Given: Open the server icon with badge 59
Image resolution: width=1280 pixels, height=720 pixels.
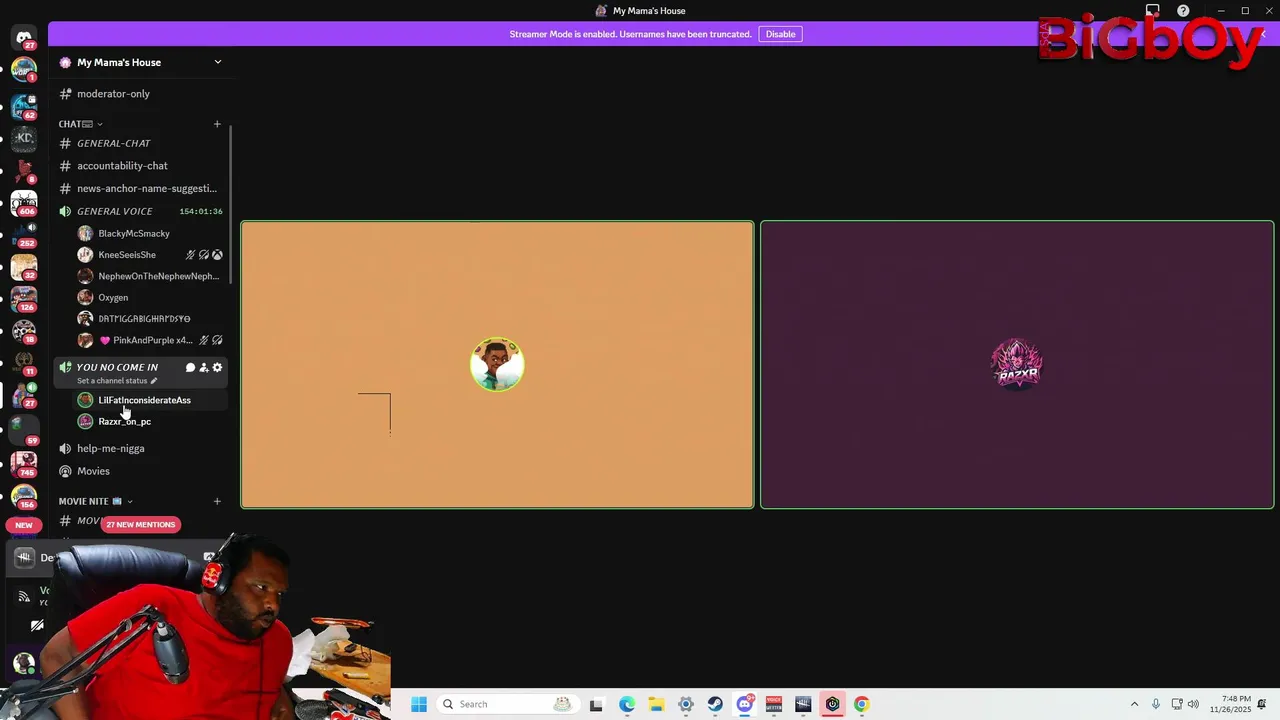Looking at the screenshot, I should pos(24,430).
